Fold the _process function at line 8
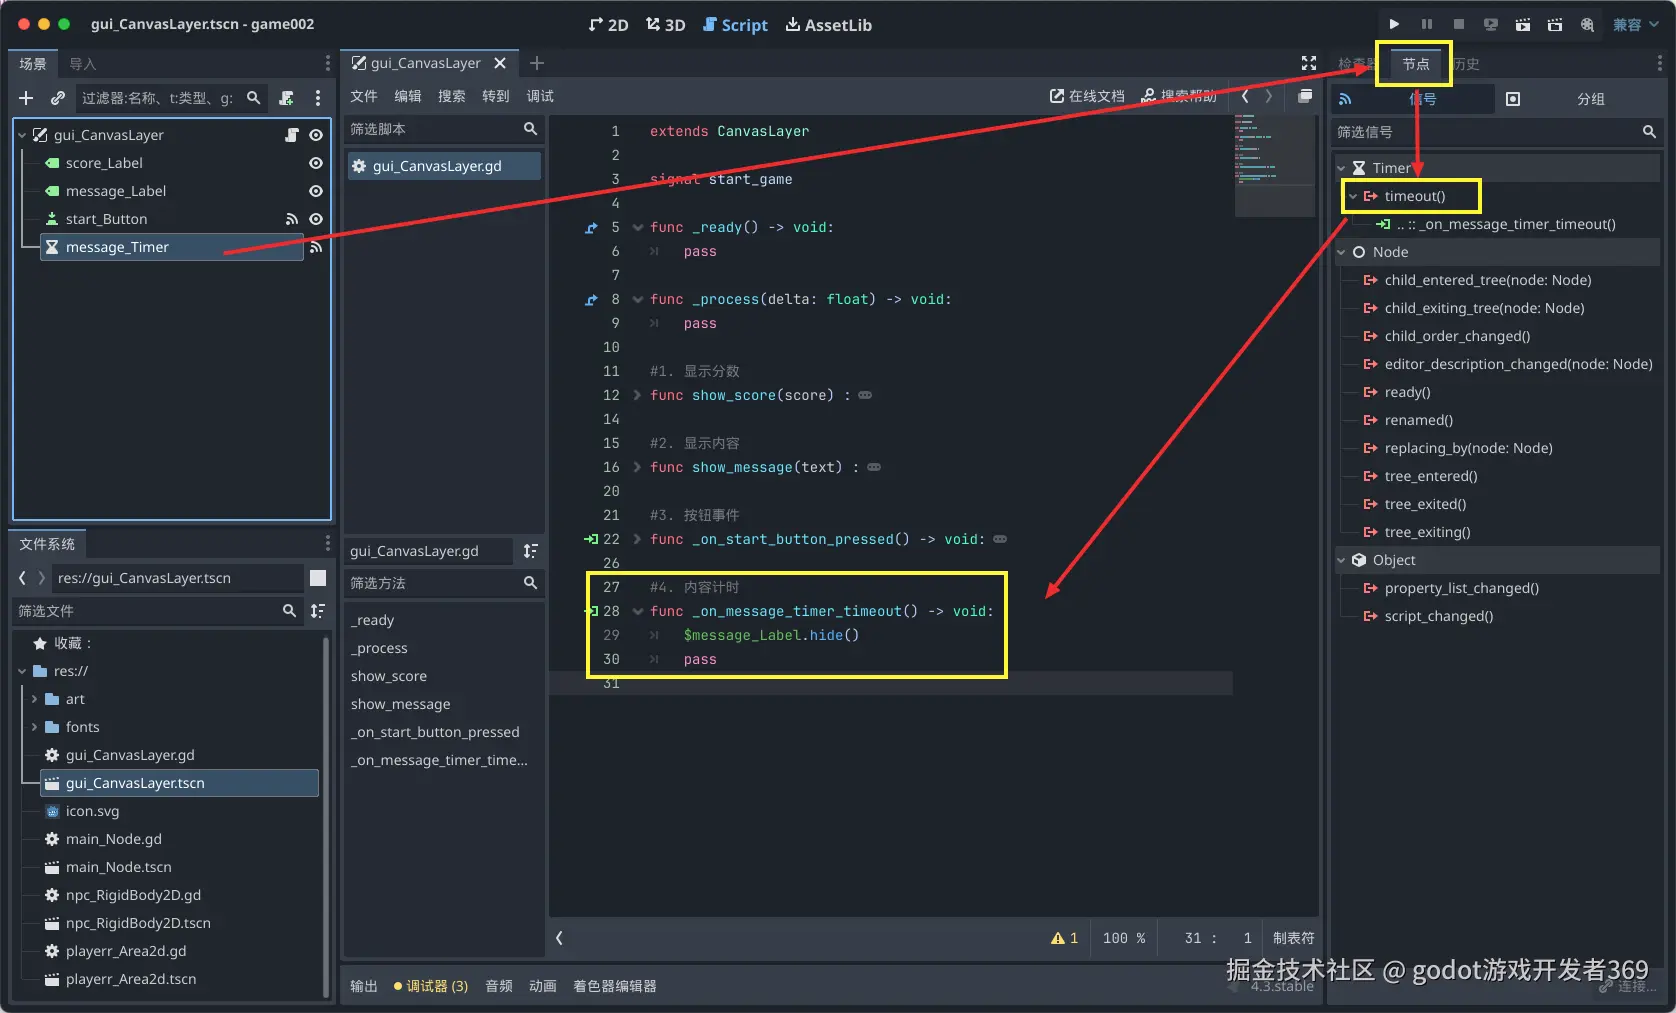This screenshot has width=1676, height=1013. pyautogui.click(x=637, y=299)
